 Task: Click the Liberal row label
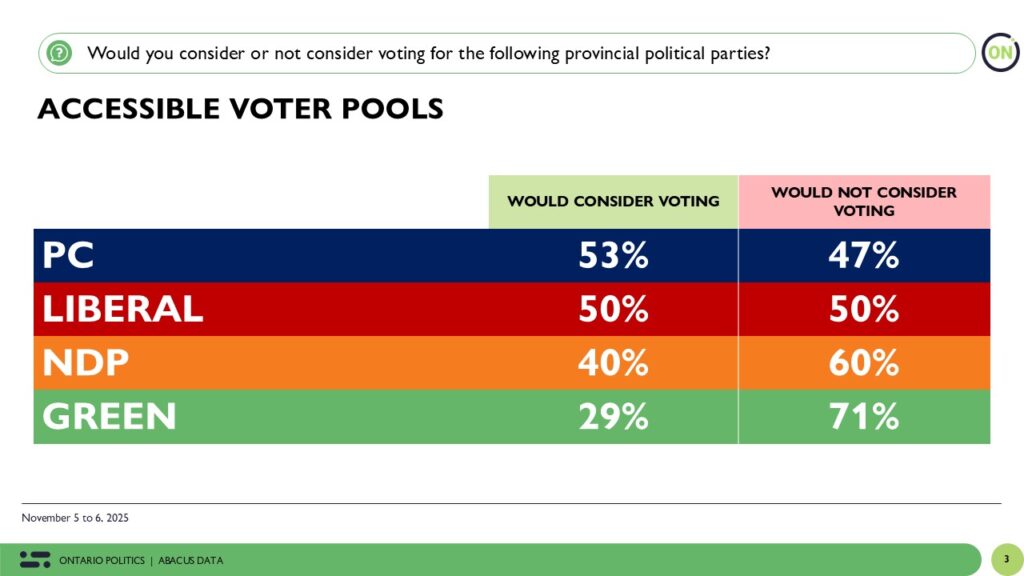(x=122, y=309)
